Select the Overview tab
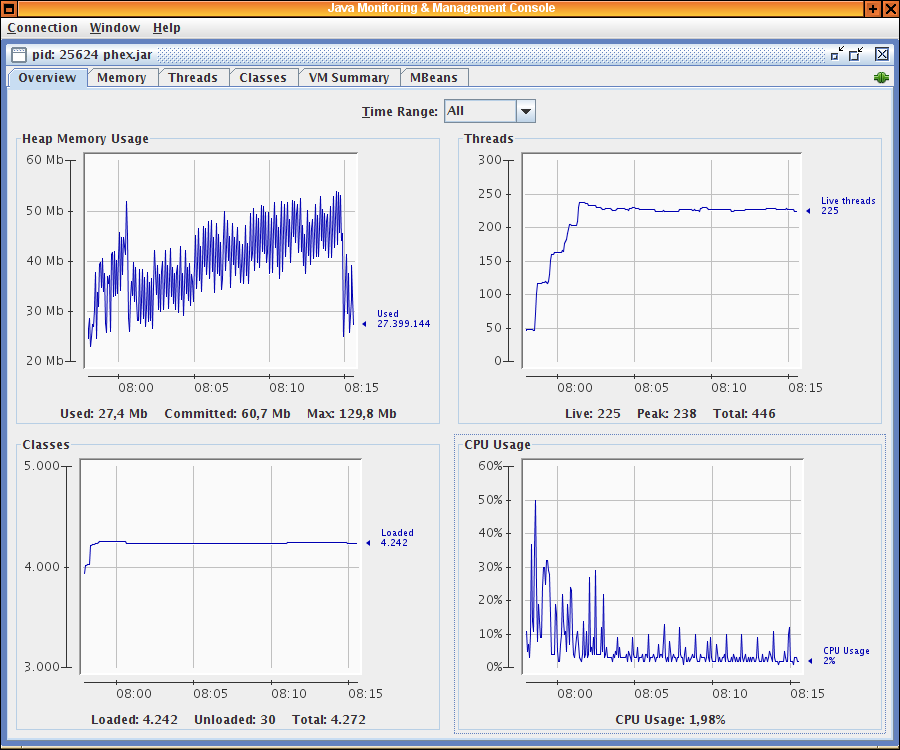Screen dimensions: 900x750 click(47, 77)
